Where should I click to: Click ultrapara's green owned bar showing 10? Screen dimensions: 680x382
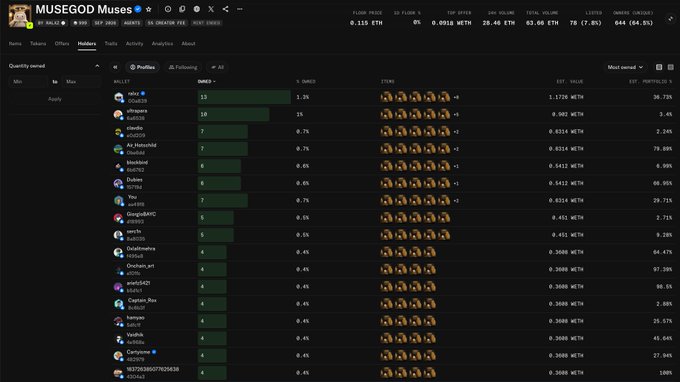point(233,114)
